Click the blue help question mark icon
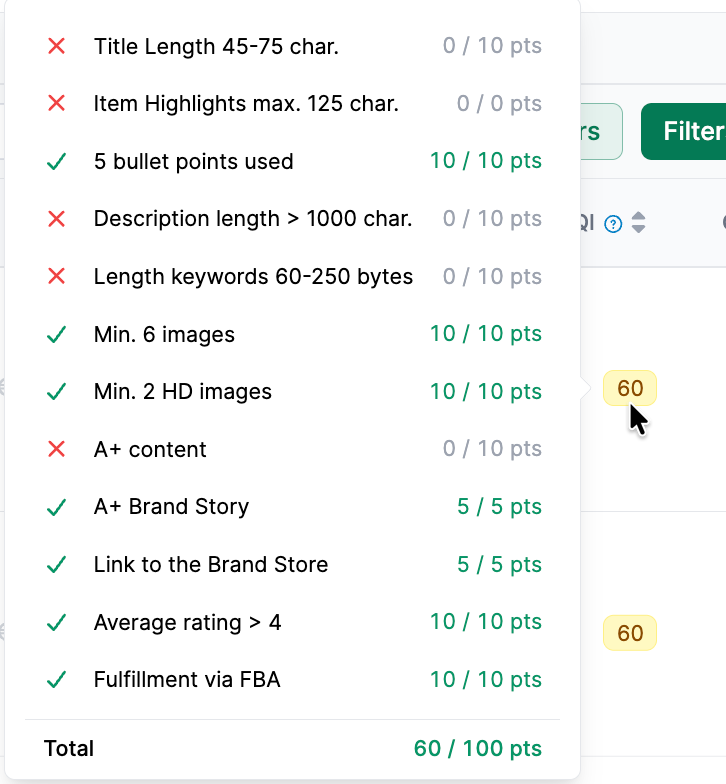726x784 pixels. tap(613, 224)
